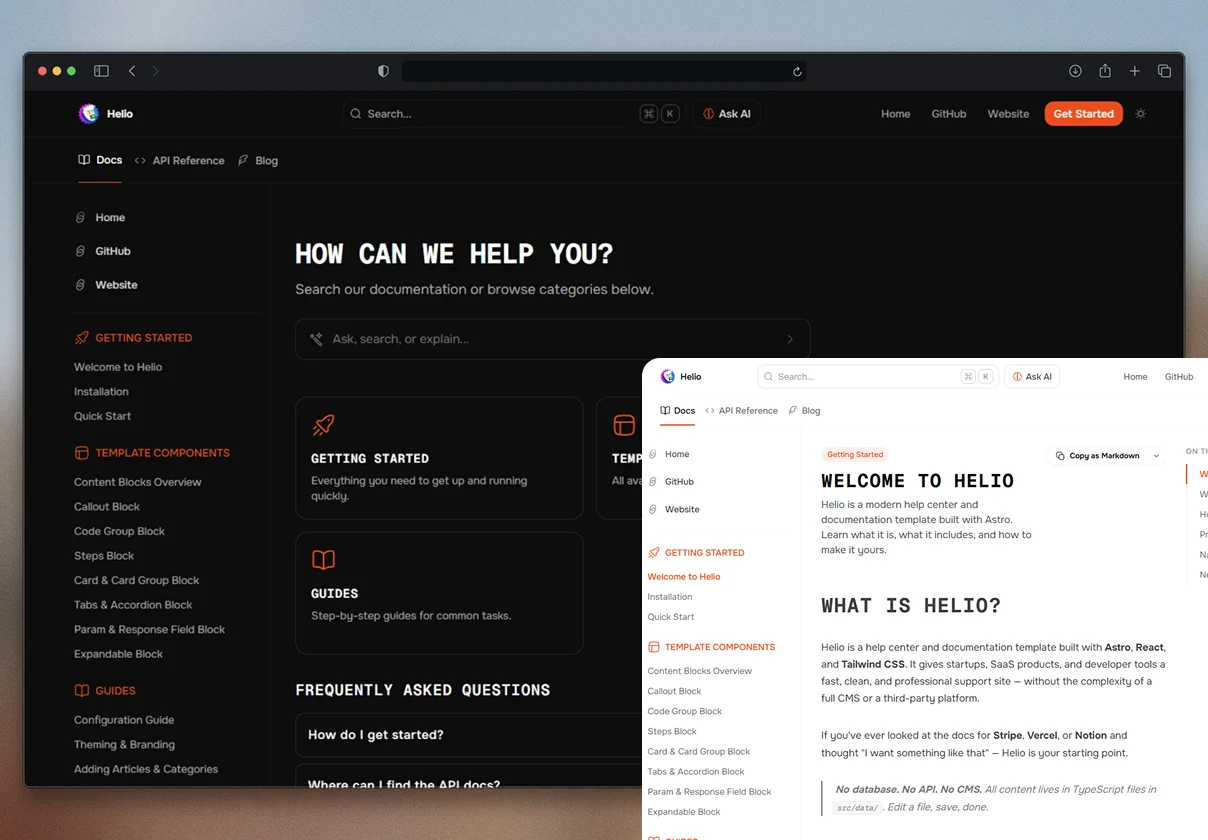Expand How do I get started question
This screenshot has height=840, width=1208.
click(x=468, y=735)
